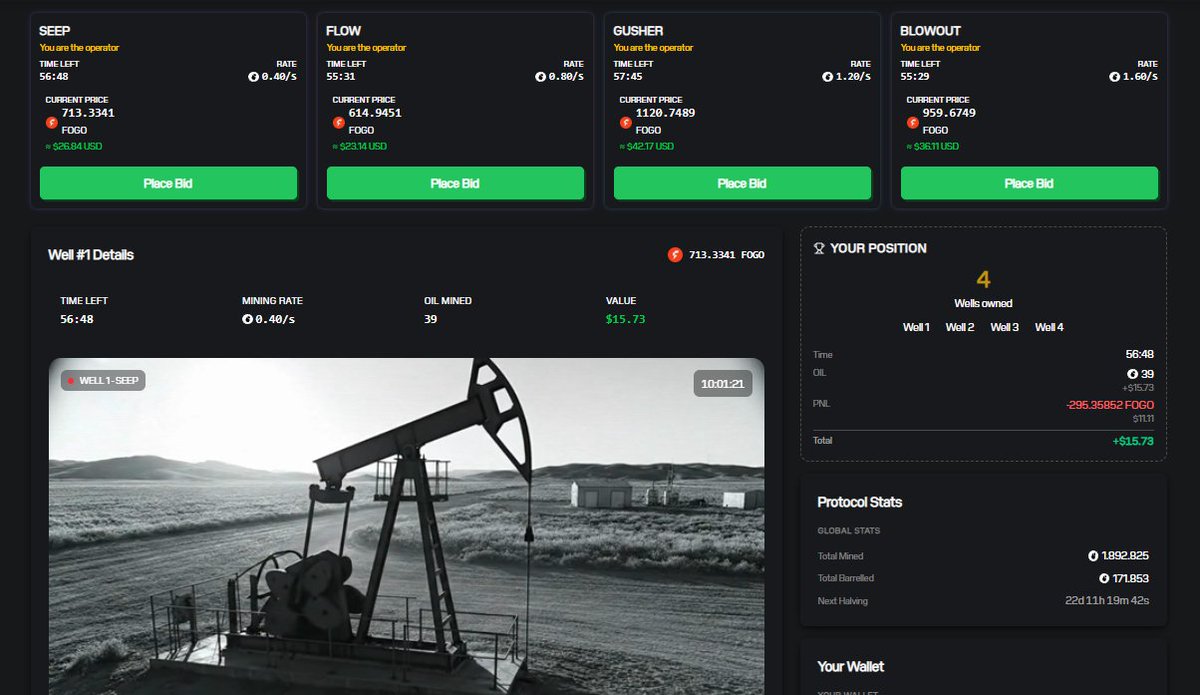Image resolution: width=1200 pixels, height=695 pixels.
Task: Place a bid on the FLOW well
Action: click(x=455, y=183)
